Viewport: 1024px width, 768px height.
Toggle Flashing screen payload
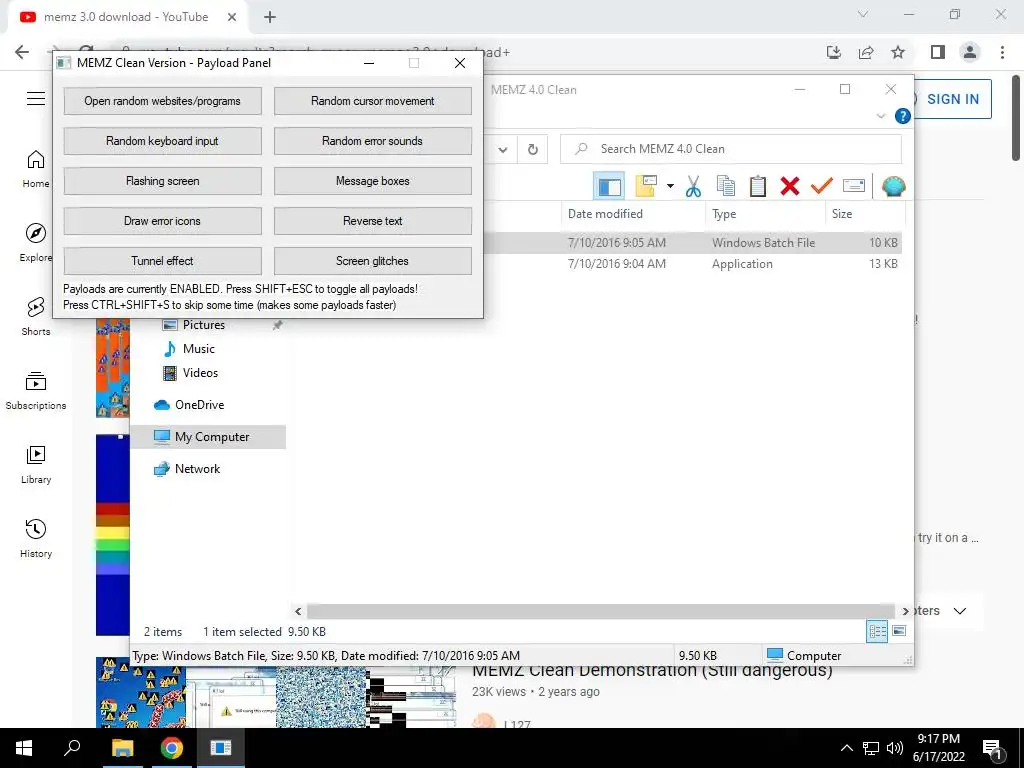pyautogui.click(x=163, y=181)
